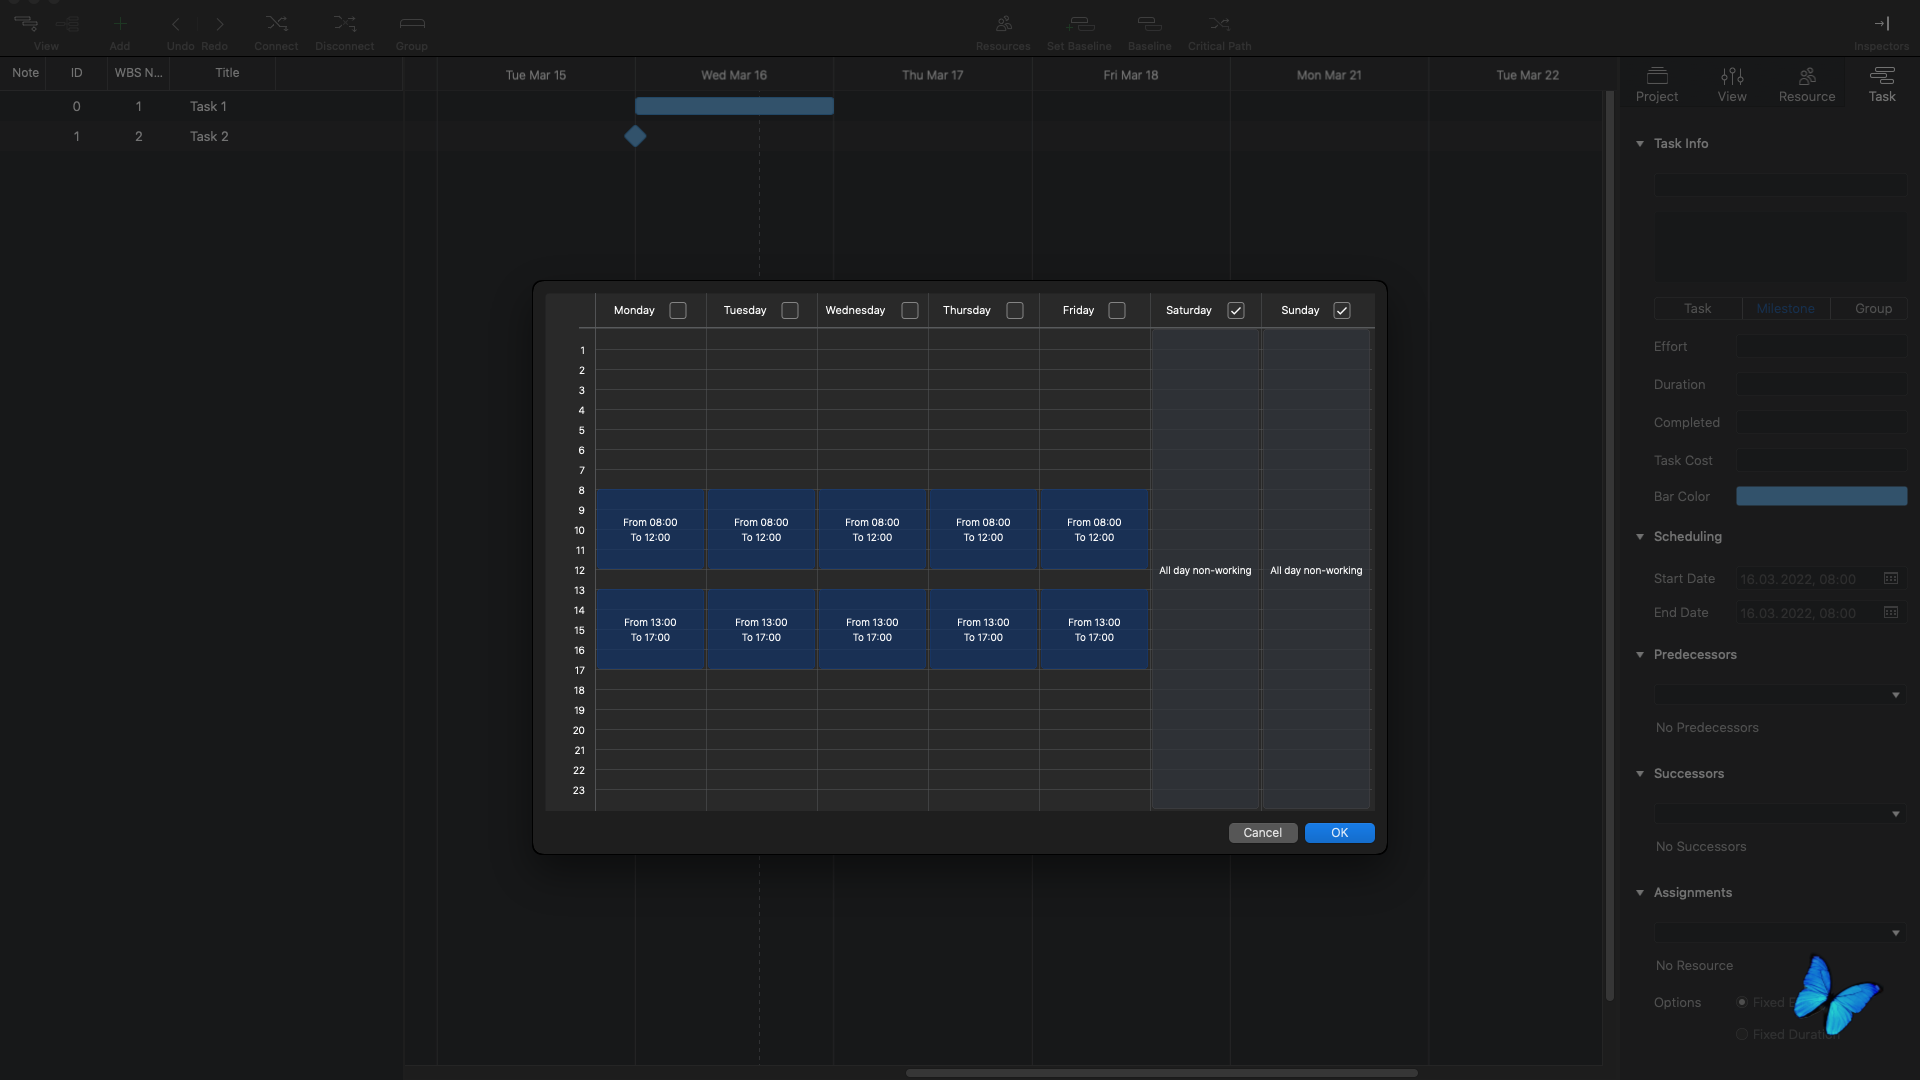The image size is (1920, 1080).
Task: Click the Bar Color swatch
Action: pos(1821,497)
